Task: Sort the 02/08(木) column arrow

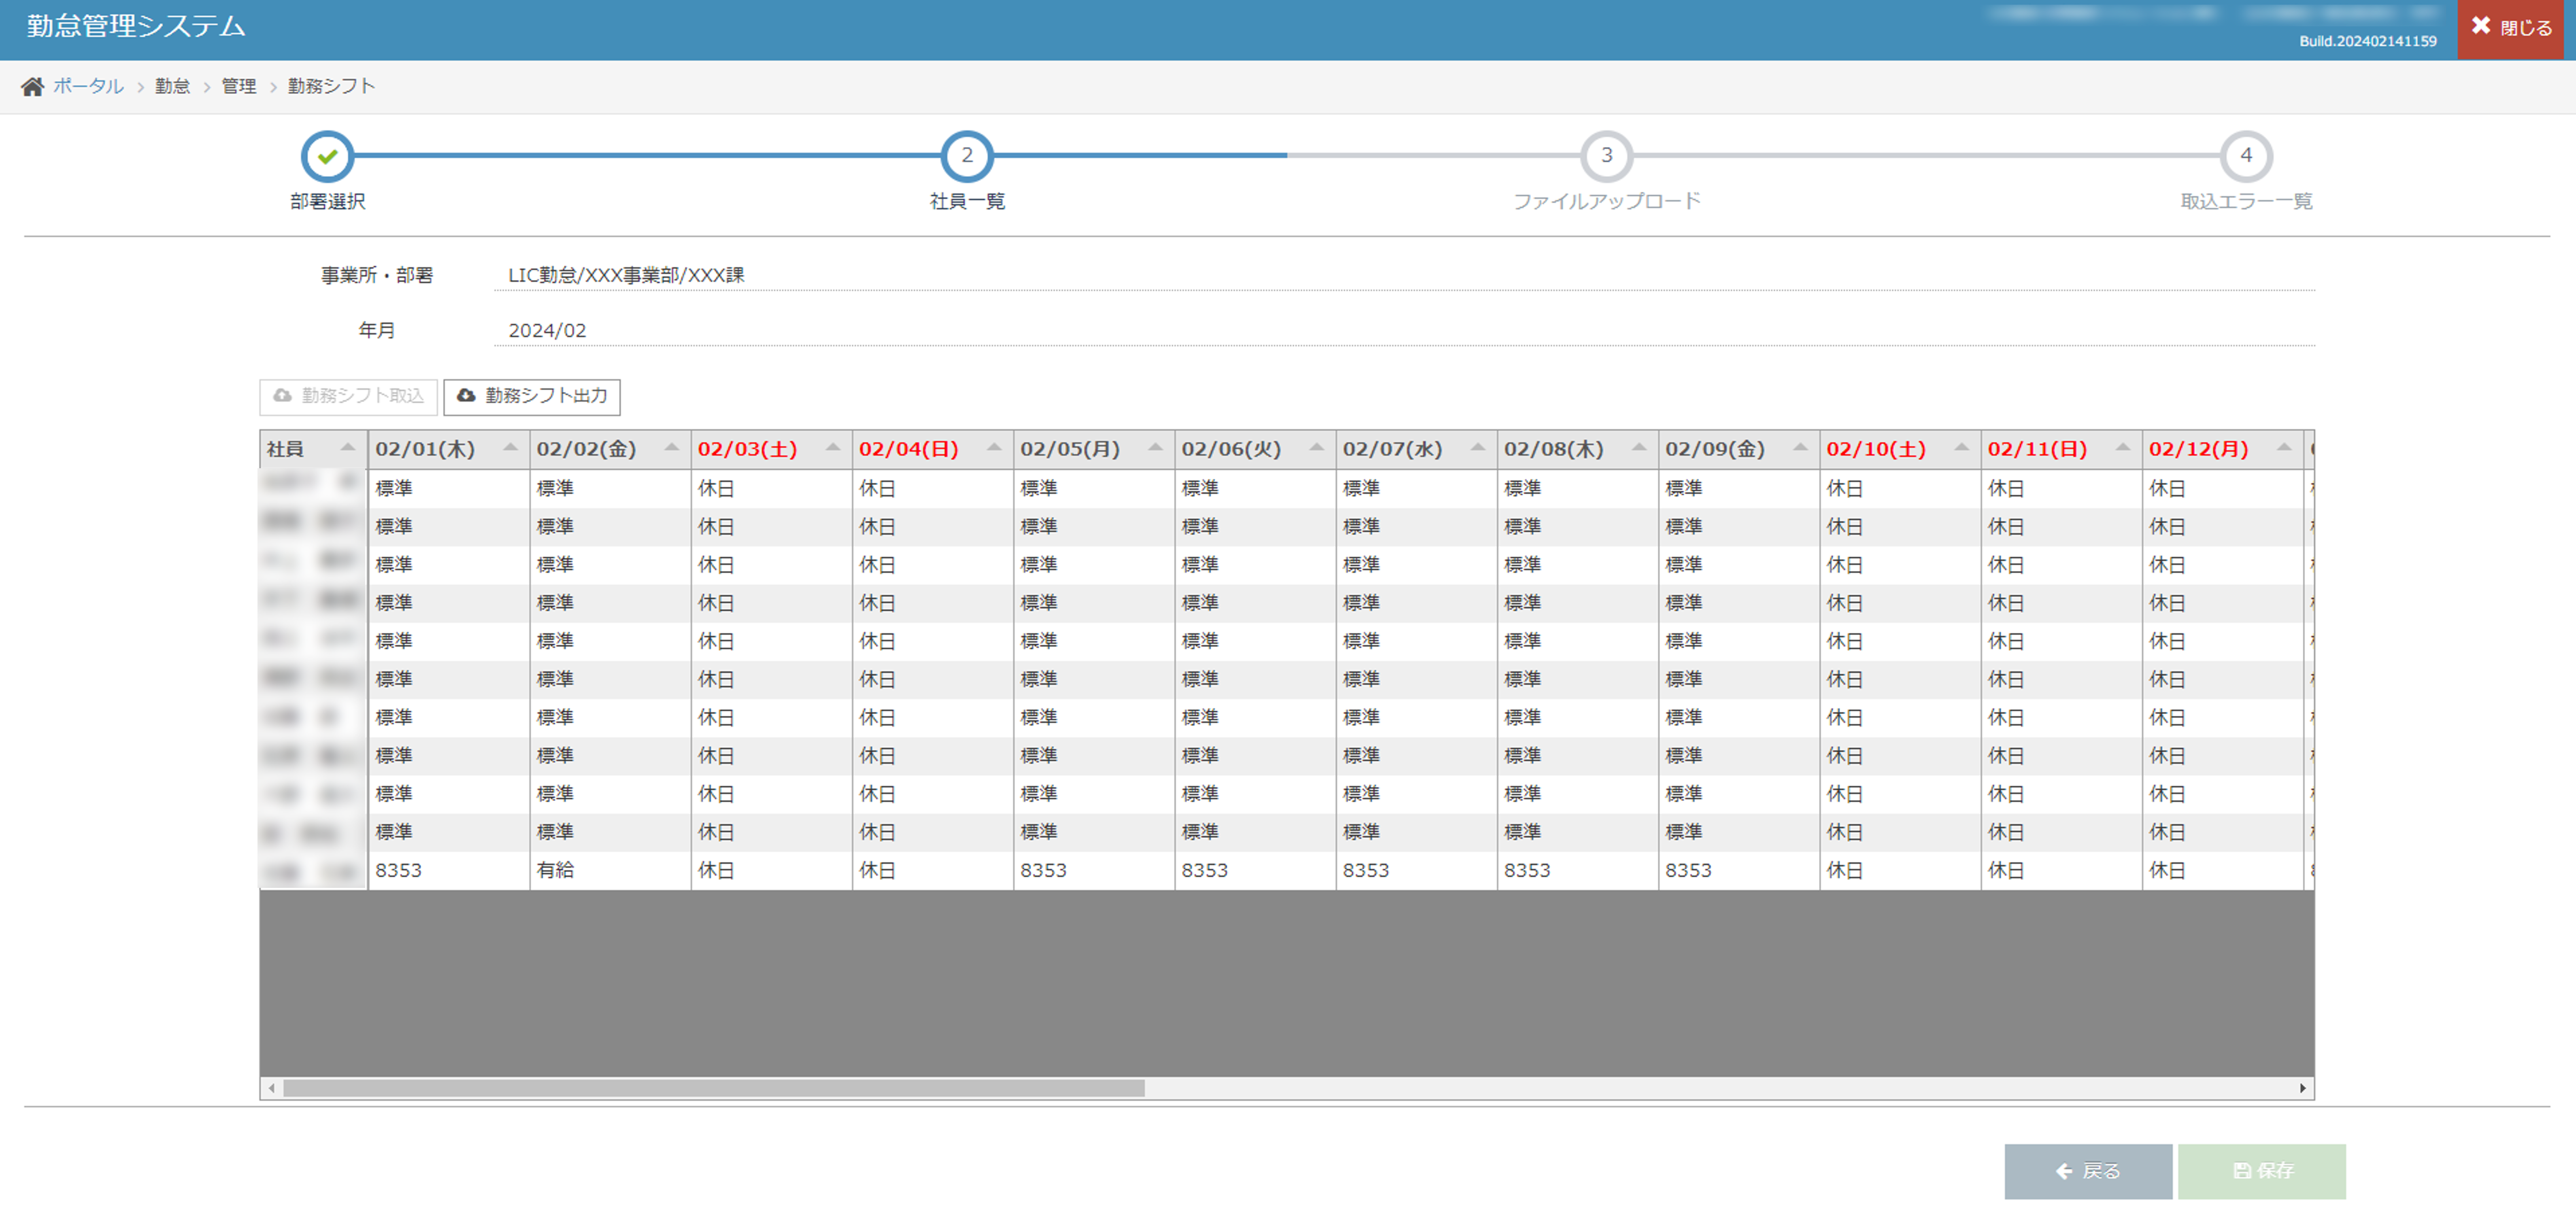Action: tap(1639, 448)
